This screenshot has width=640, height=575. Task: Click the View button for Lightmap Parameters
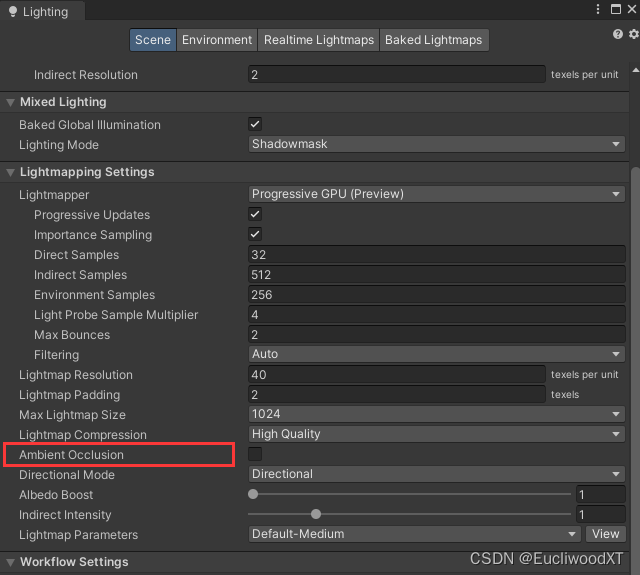click(606, 534)
